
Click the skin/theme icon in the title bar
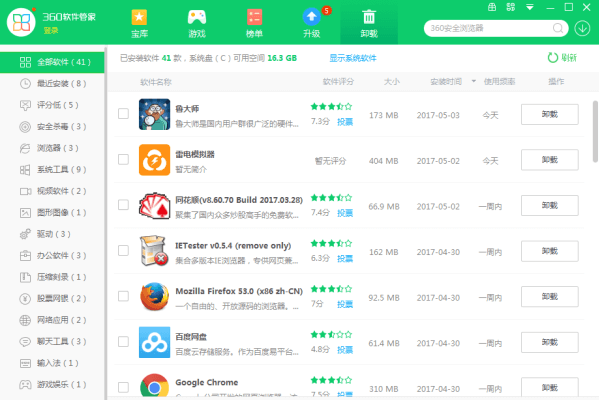(510, 7)
